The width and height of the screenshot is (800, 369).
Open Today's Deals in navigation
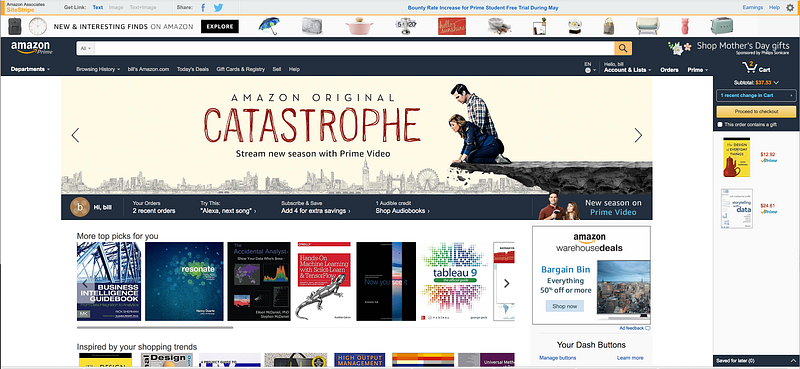[193, 69]
